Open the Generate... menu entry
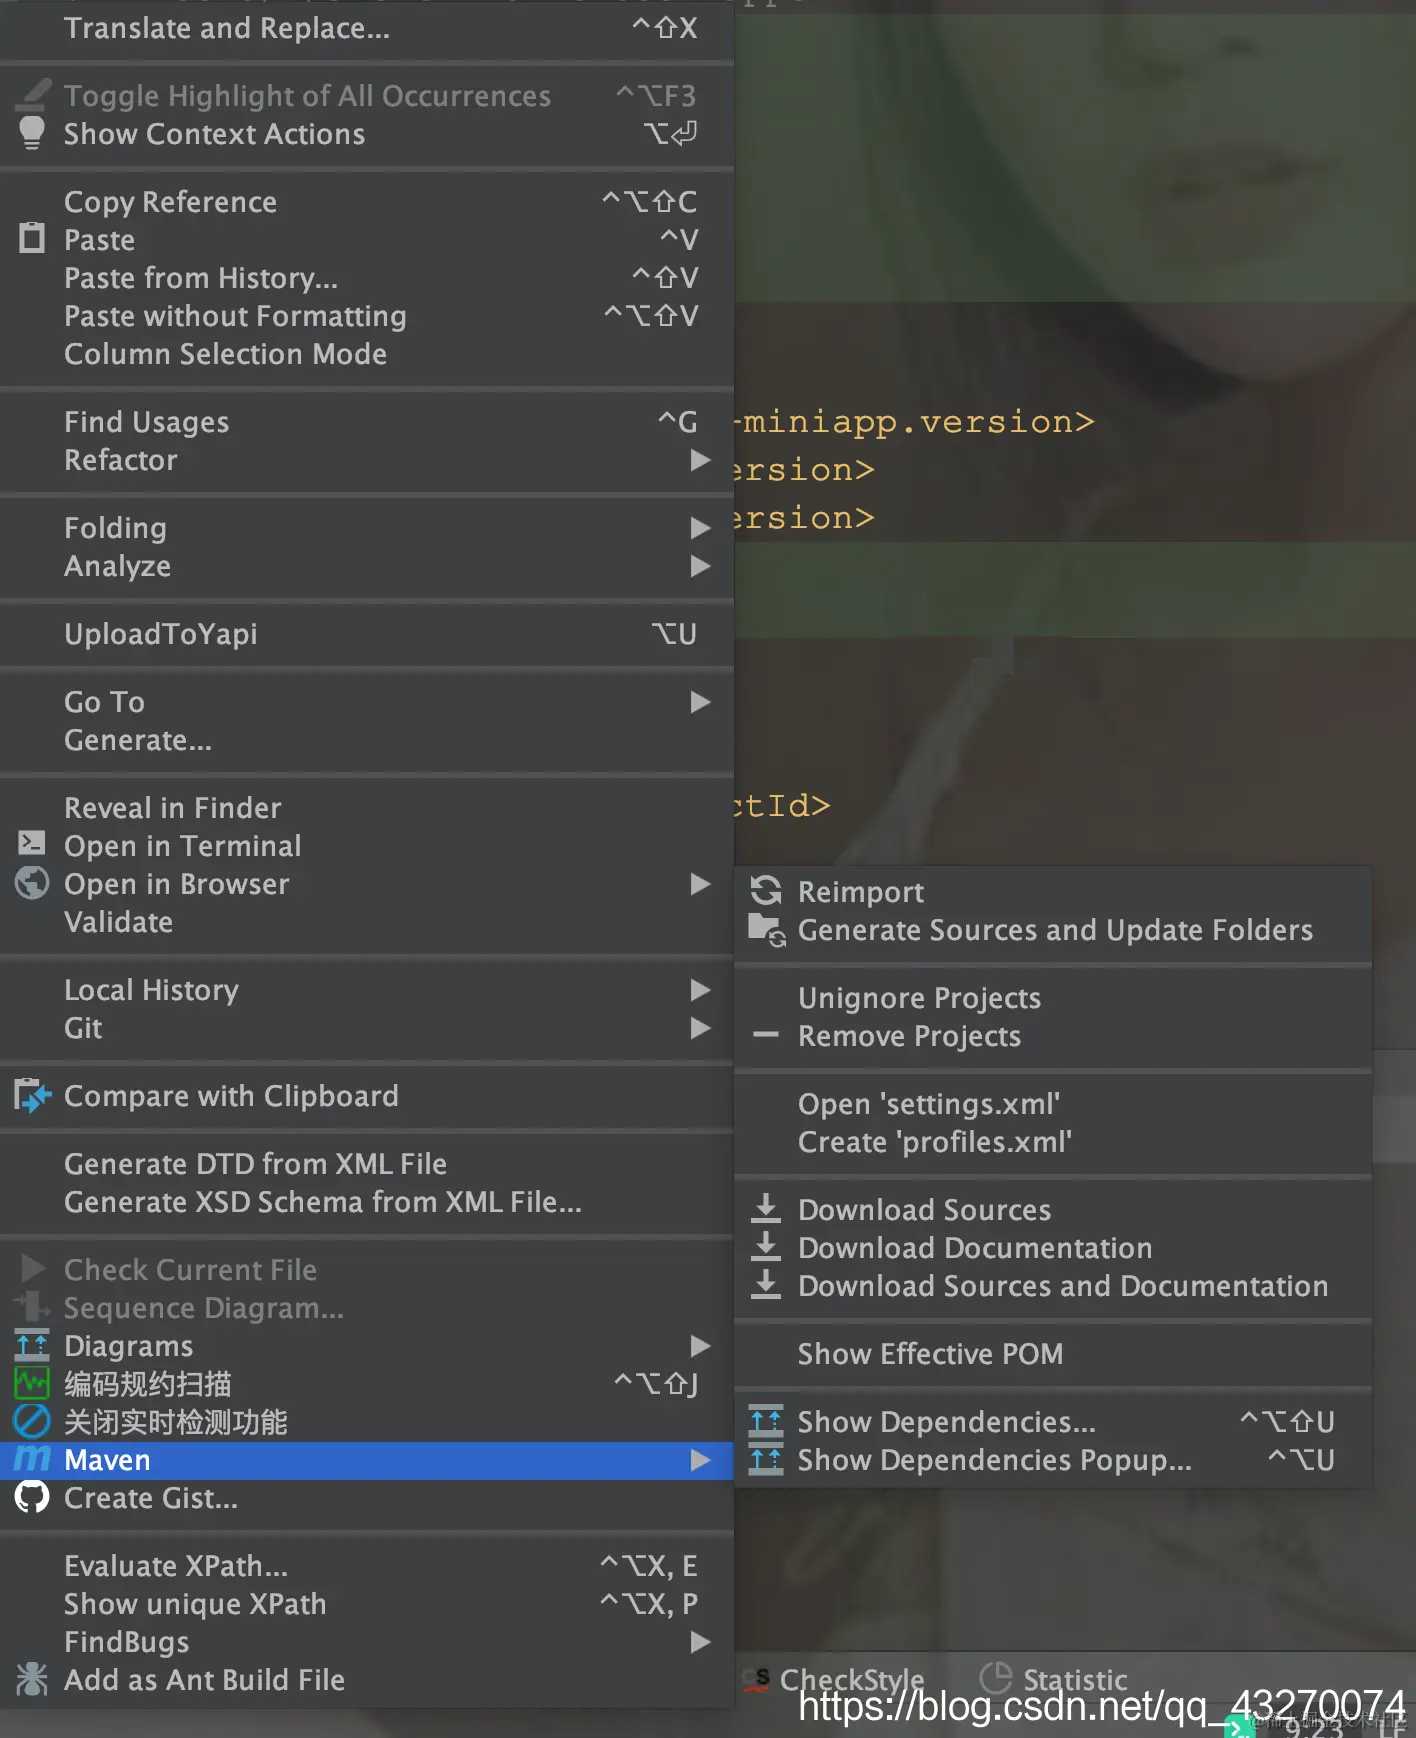The image size is (1416, 1738). (x=367, y=740)
